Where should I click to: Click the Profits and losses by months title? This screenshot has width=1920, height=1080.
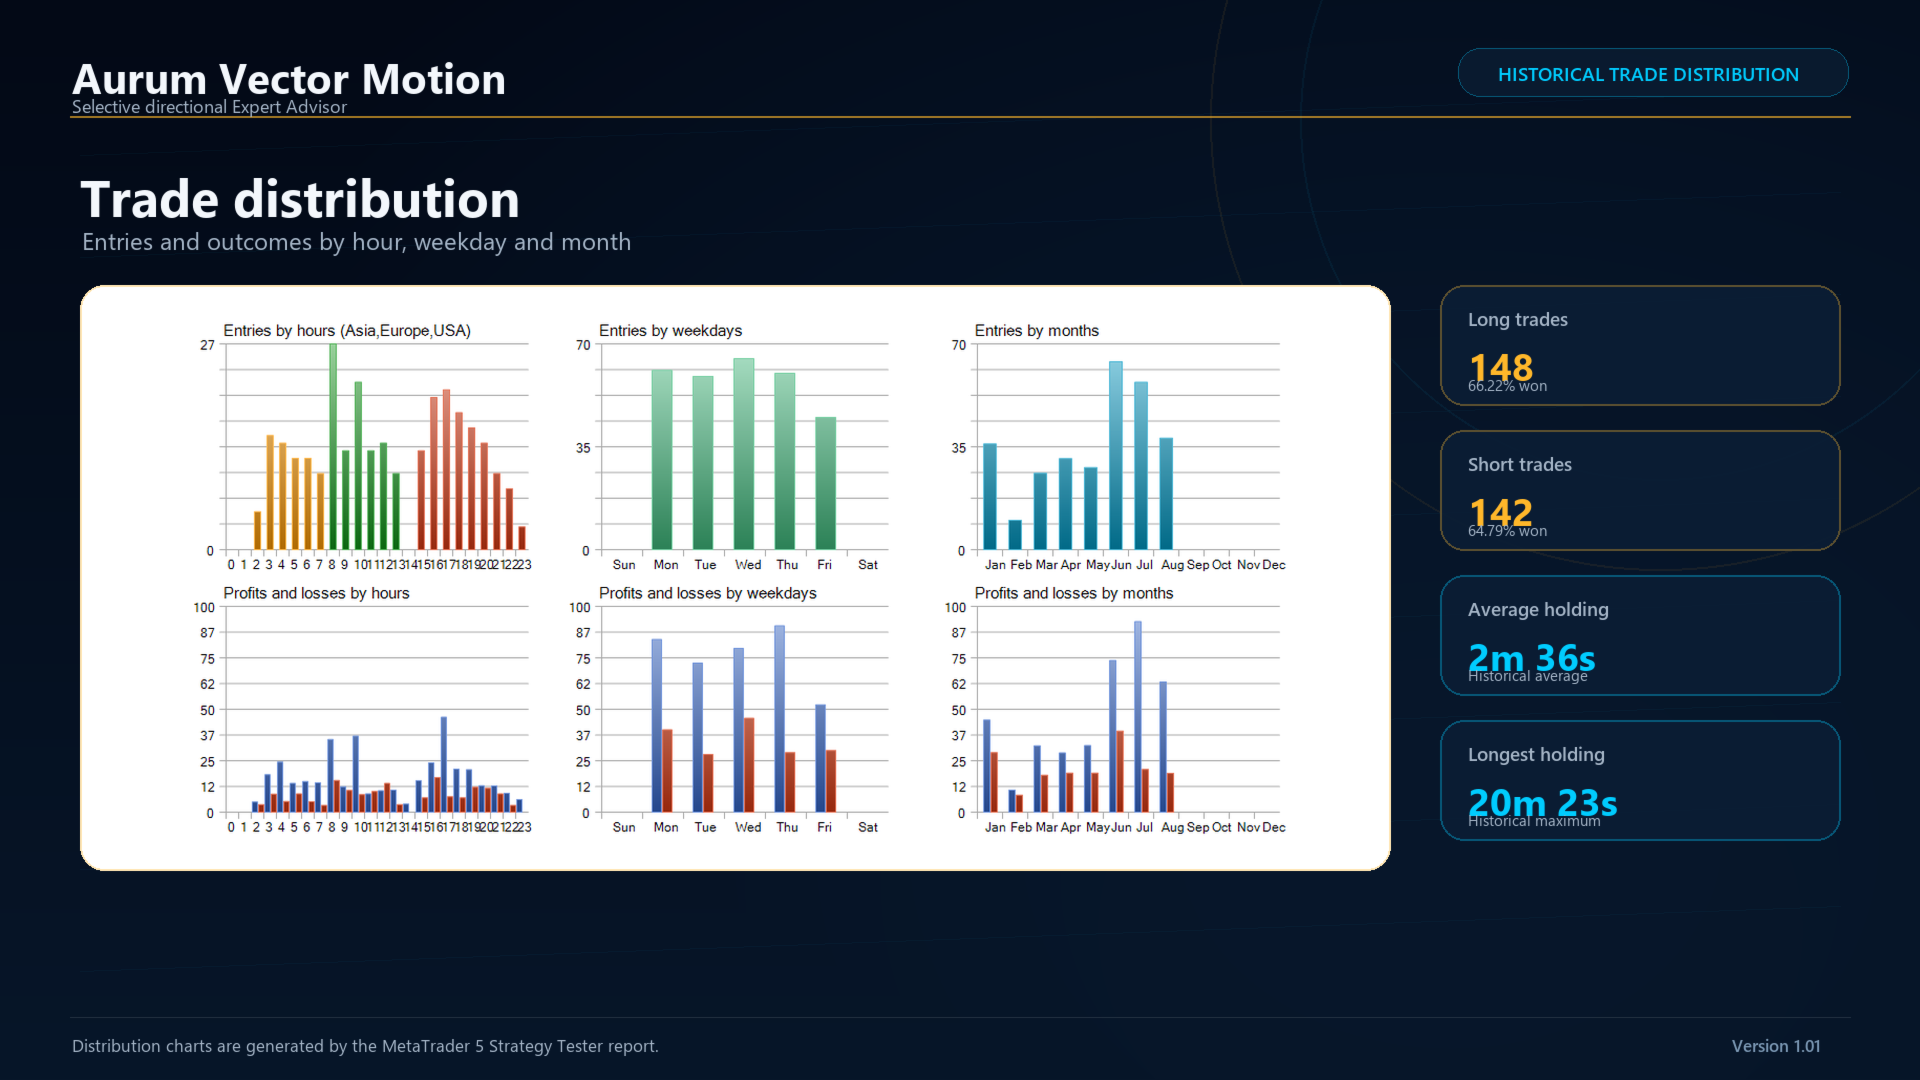[x=1074, y=593]
